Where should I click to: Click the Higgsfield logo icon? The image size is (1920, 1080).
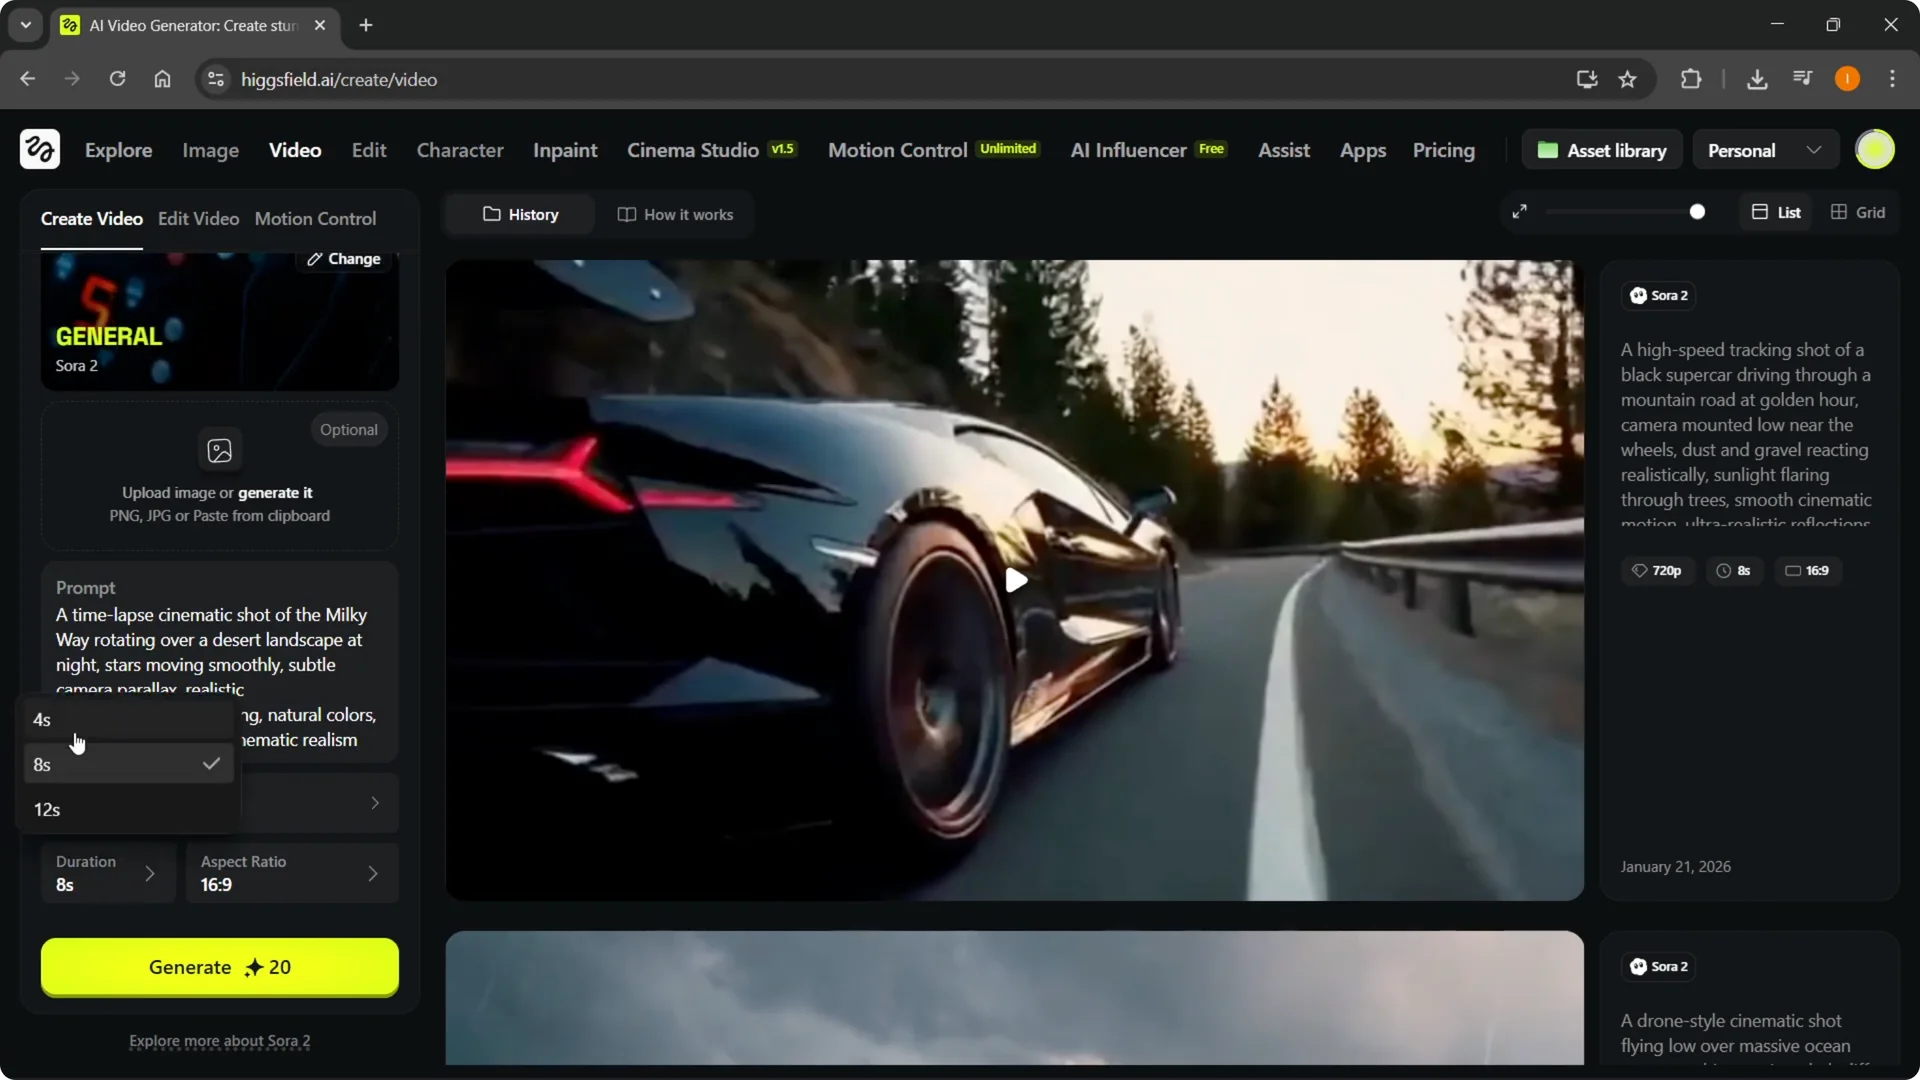40,150
